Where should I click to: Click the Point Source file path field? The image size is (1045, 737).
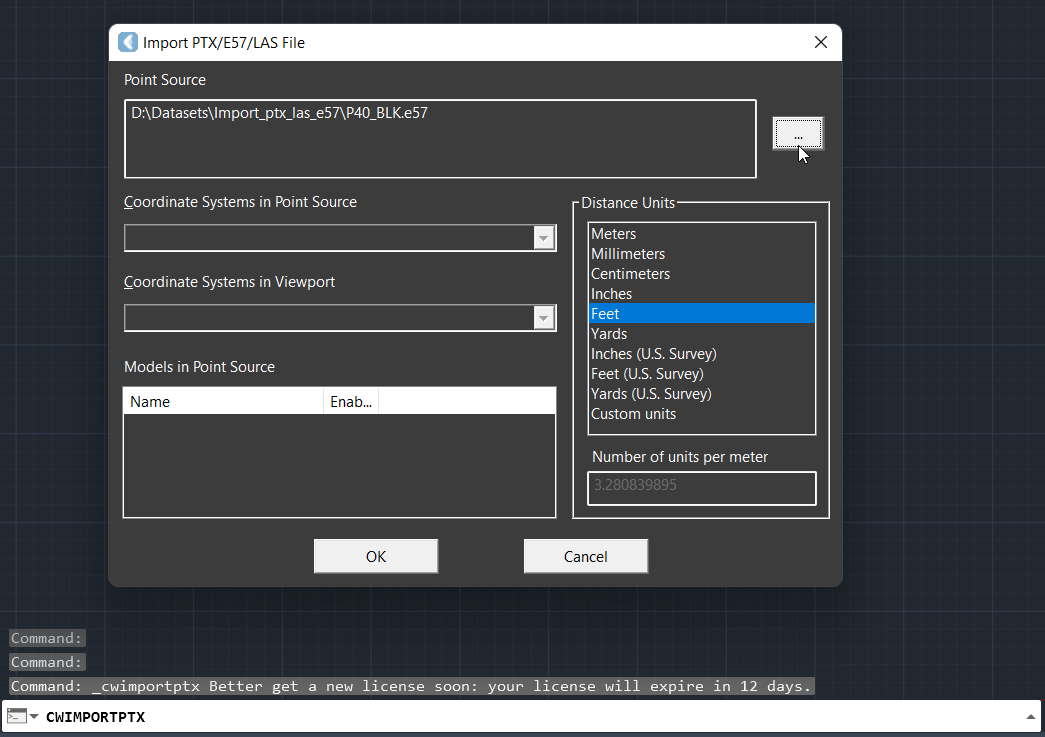pyautogui.click(x=440, y=138)
